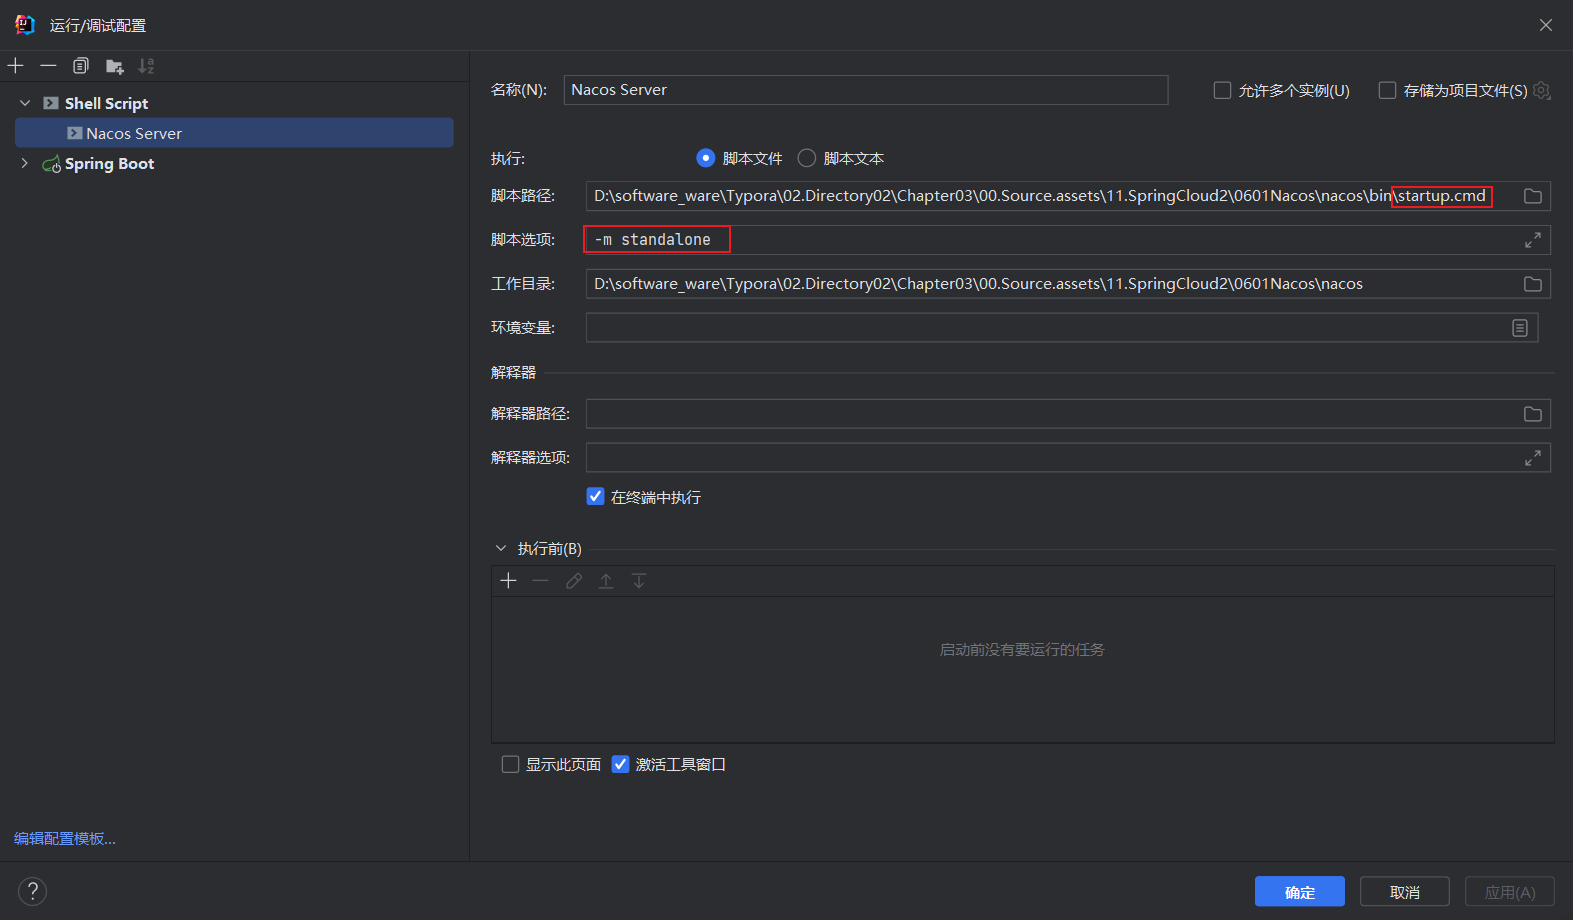Click the move into new folder icon
The image size is (1573, 920).
(x=114, y=66)
